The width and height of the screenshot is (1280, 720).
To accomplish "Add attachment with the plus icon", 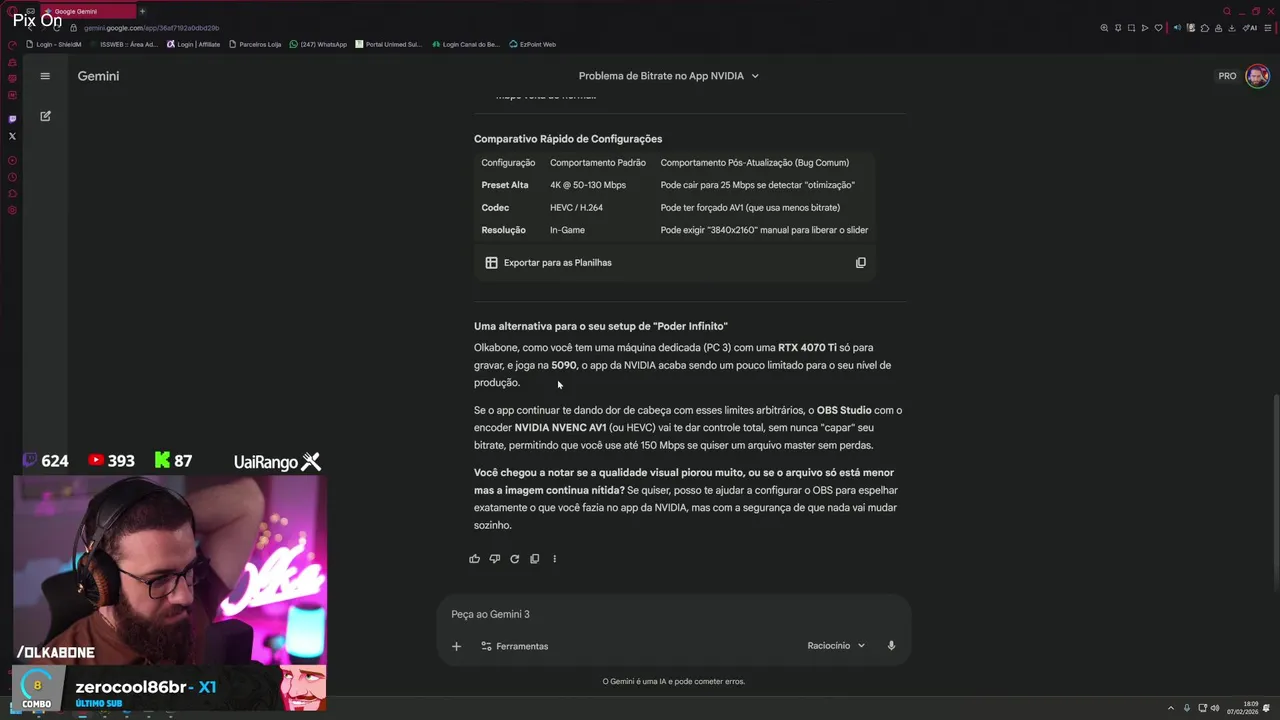I will click(456, 646).
